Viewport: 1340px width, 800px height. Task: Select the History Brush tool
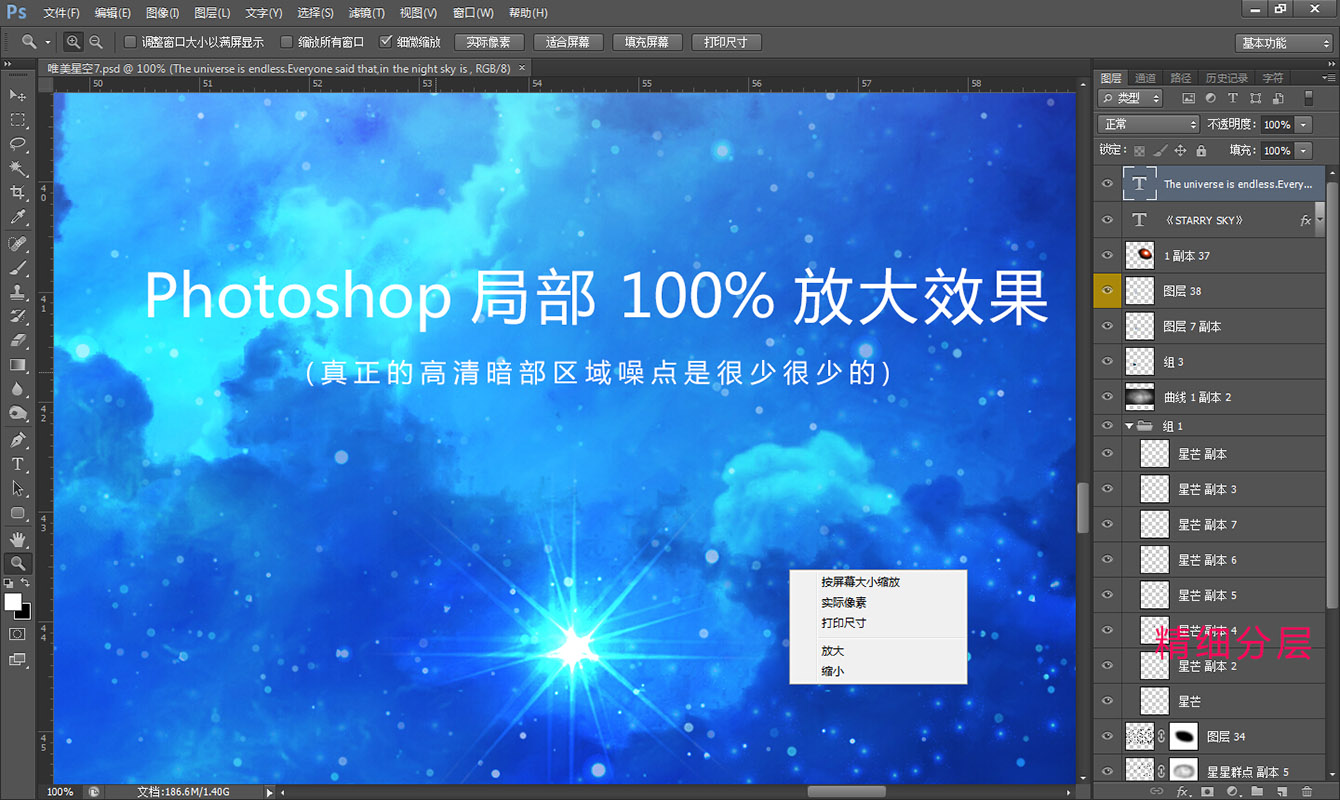click(18, 316)
